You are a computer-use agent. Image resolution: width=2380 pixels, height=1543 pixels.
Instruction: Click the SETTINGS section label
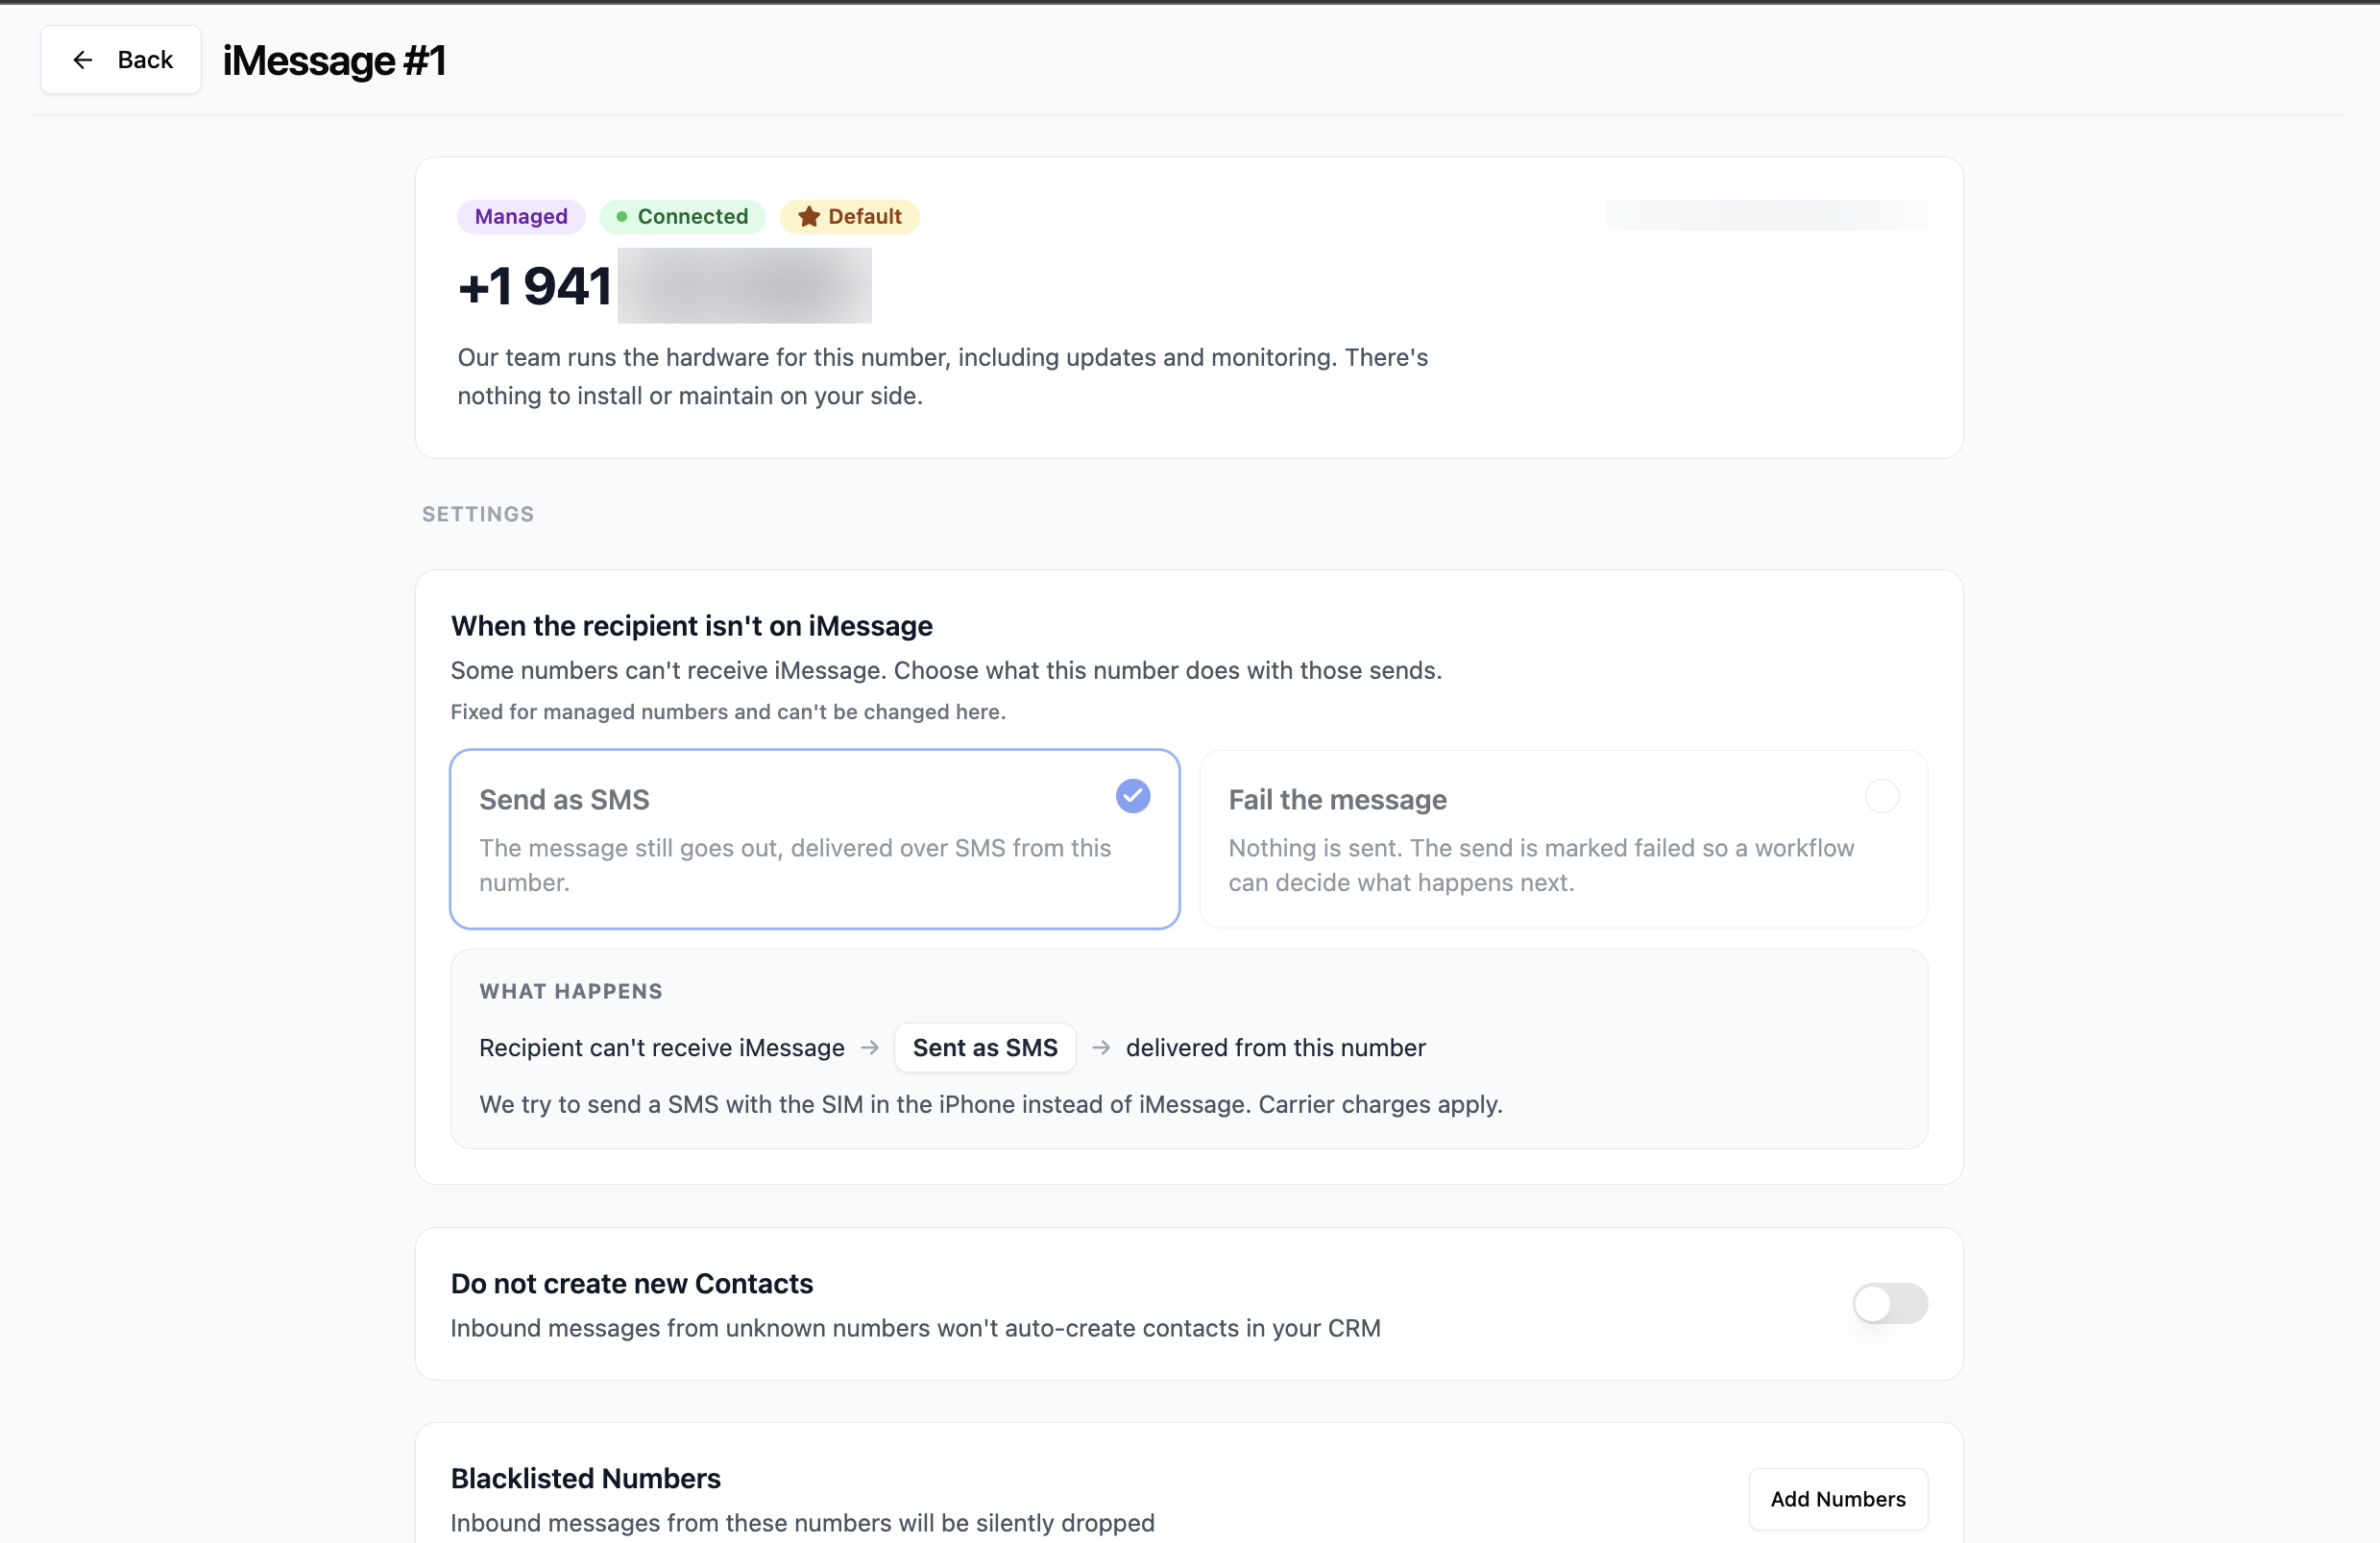478,514
